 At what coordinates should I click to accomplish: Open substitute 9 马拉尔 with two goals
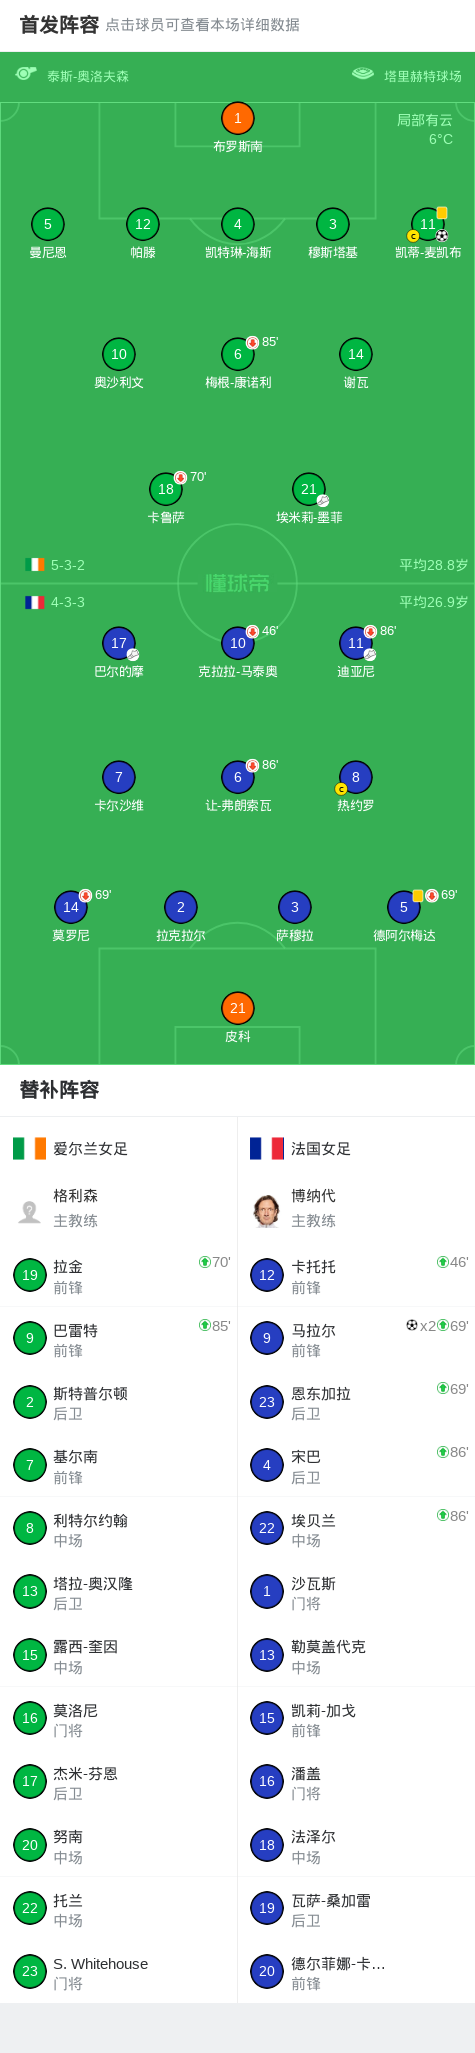click(356, 1338)
